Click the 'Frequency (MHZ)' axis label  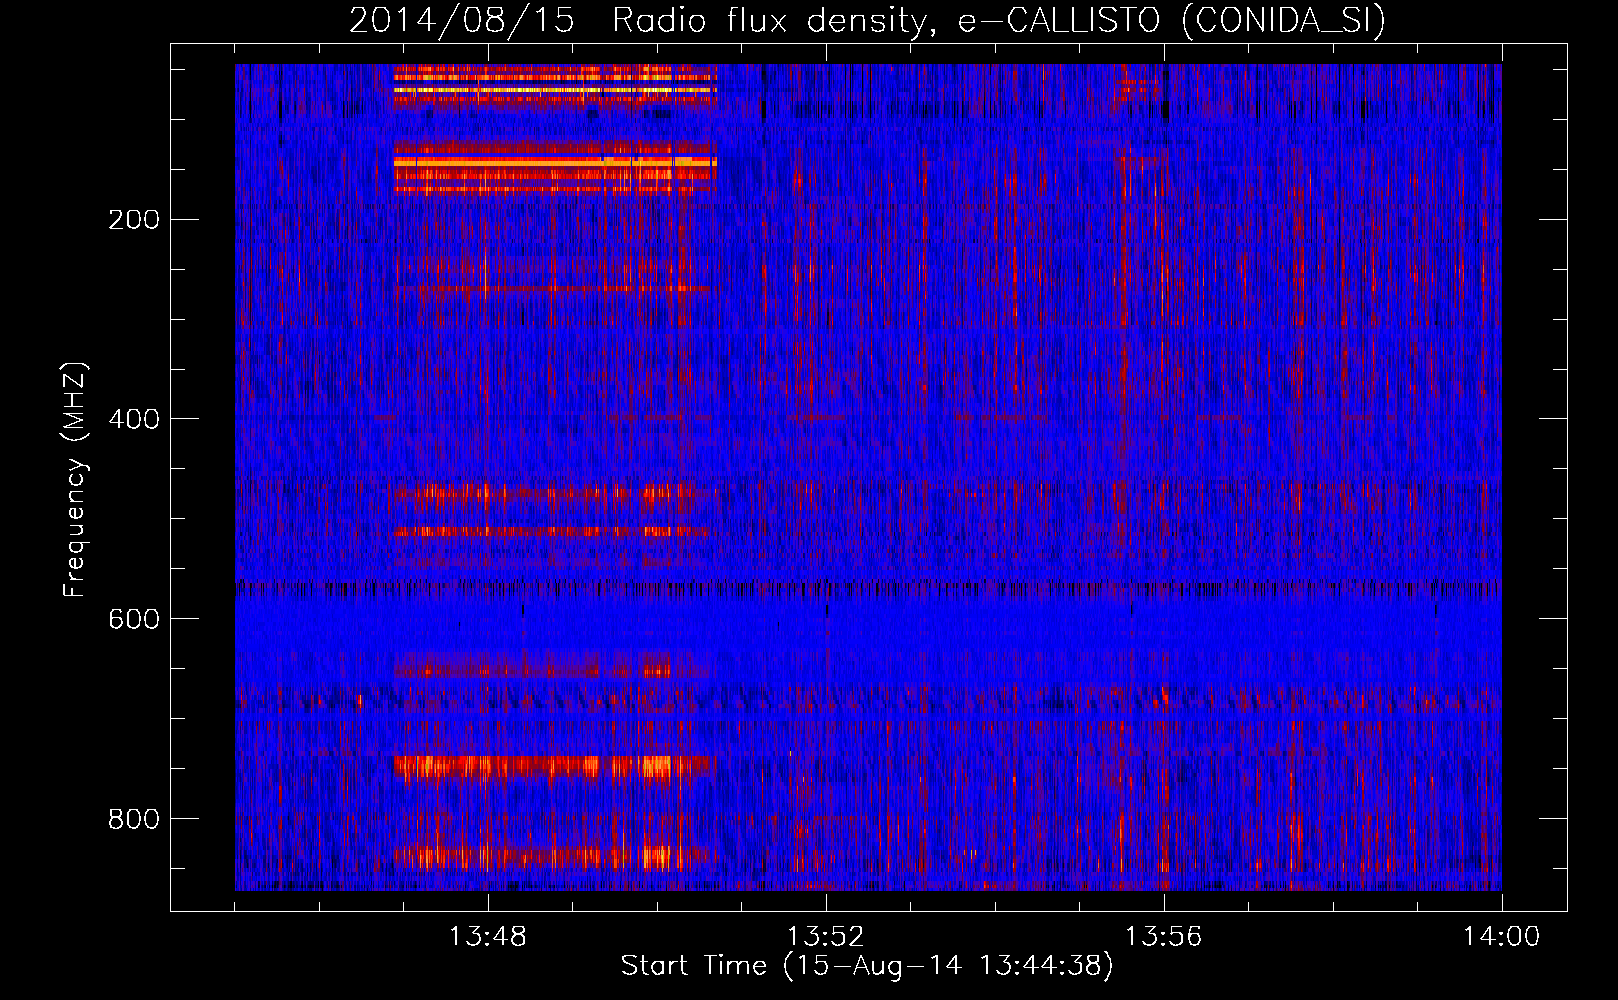point(75,480)
